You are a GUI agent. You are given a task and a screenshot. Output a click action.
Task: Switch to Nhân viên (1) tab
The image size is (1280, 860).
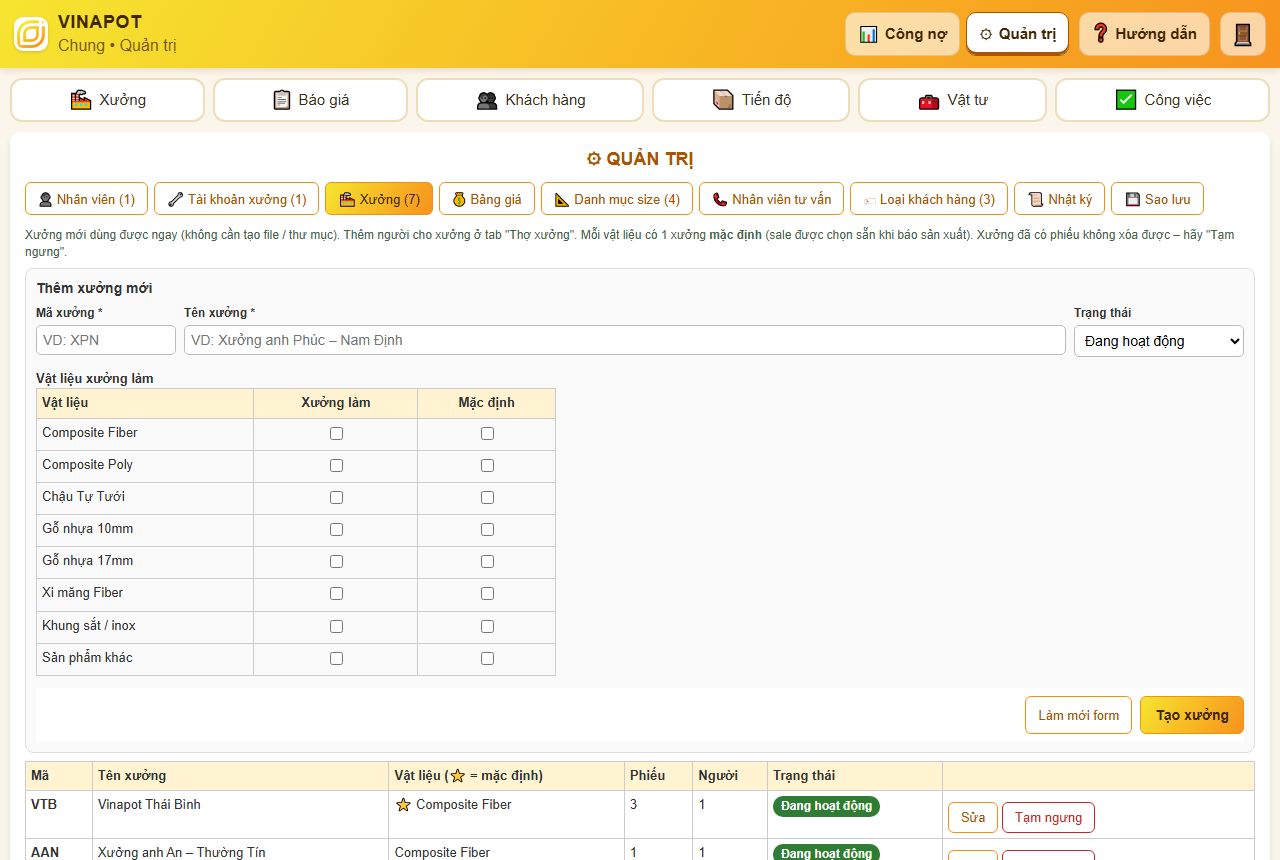coord(86,199)
